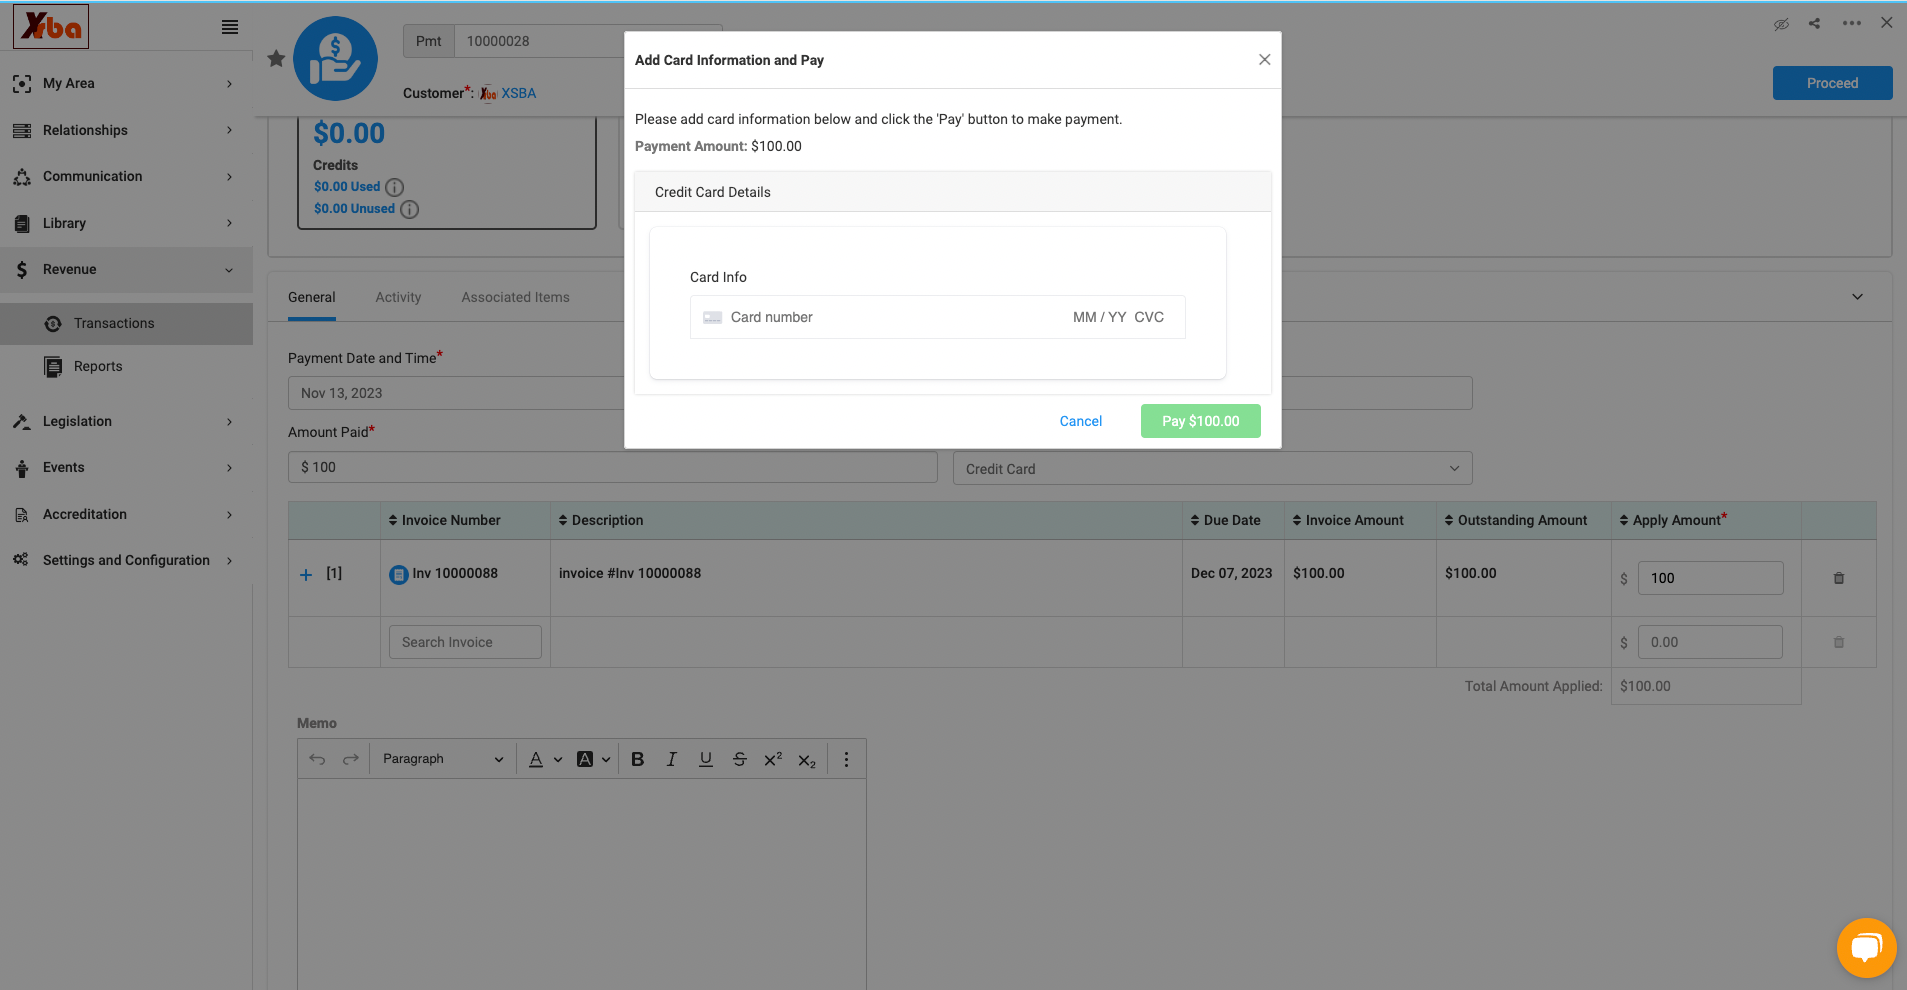This screenshot has height=990, width=1907.
Task: Toggle strikethrough formatting in Memo editor
Action: pos(740,759)
